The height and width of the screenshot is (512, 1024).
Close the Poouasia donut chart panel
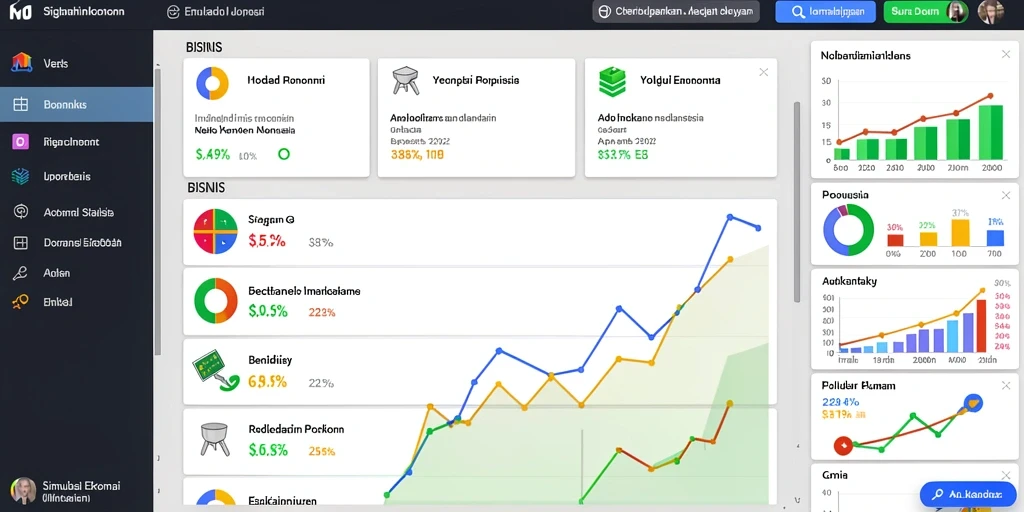tap(1006, 195)
